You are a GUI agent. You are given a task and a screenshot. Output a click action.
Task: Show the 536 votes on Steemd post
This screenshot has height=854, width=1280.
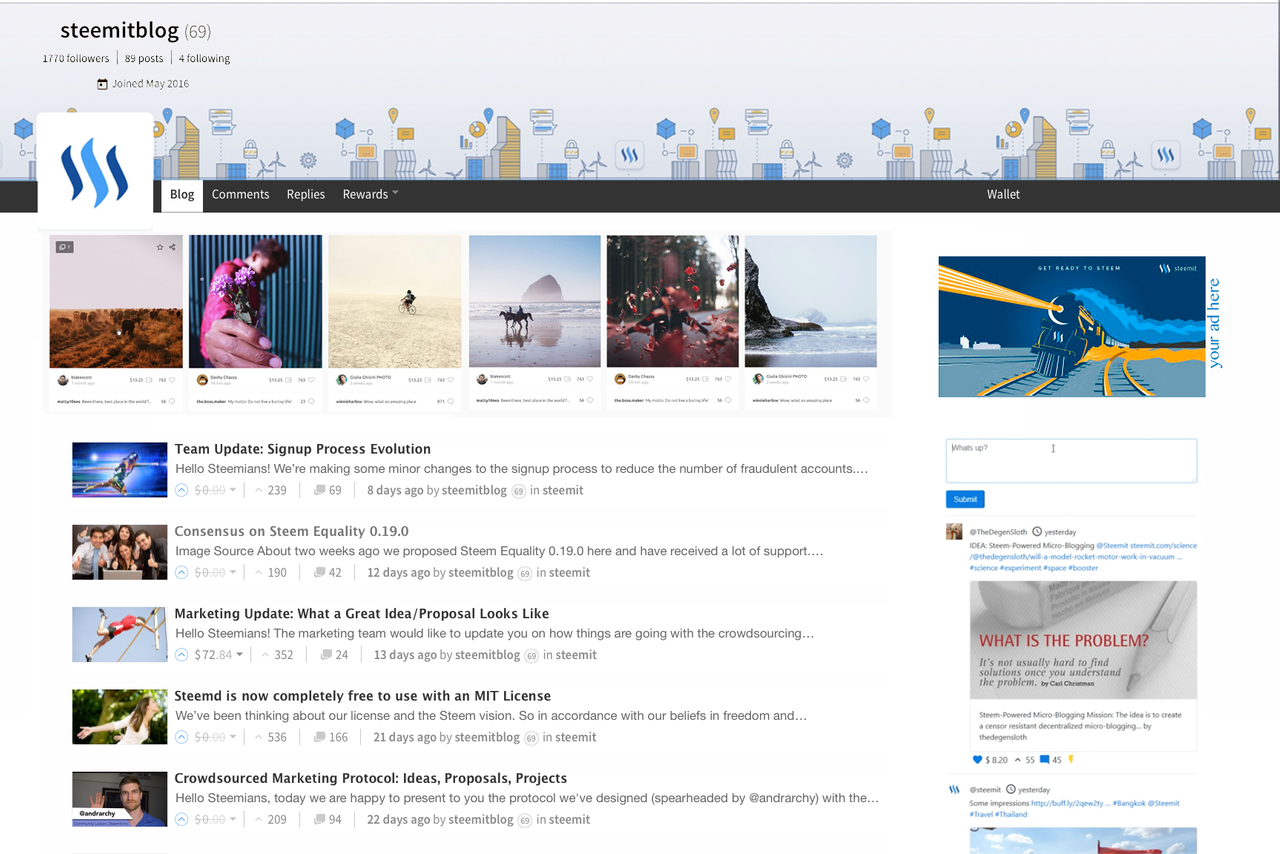coord(270,737)
